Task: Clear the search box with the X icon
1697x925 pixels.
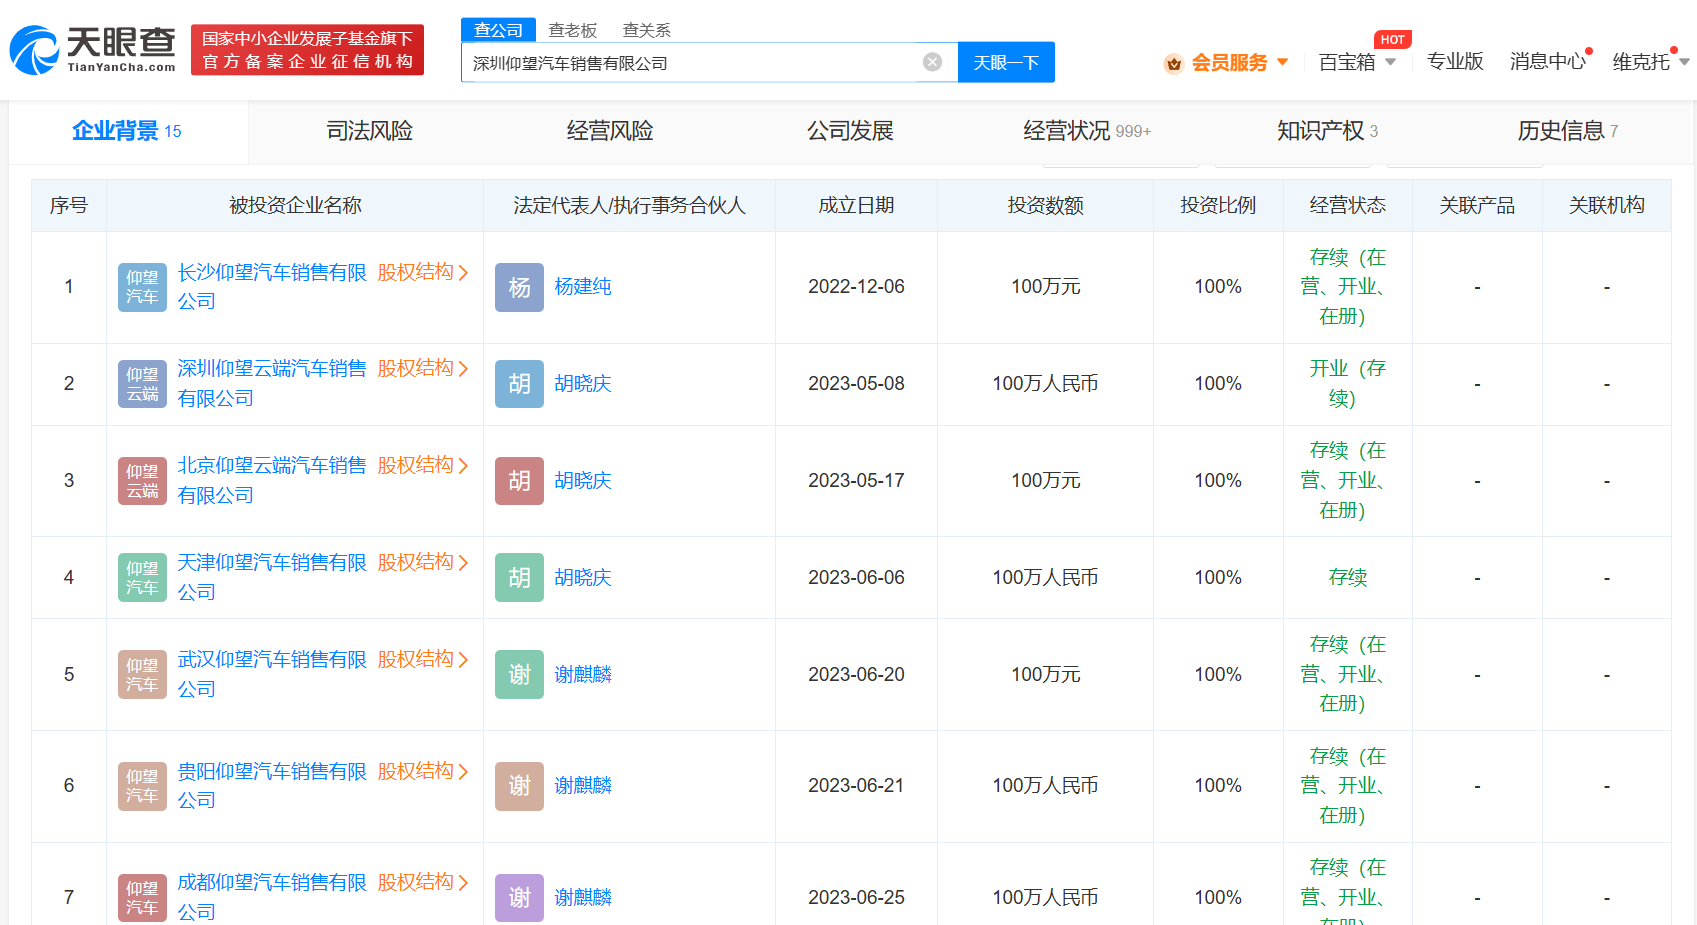Action: point(932,62)
